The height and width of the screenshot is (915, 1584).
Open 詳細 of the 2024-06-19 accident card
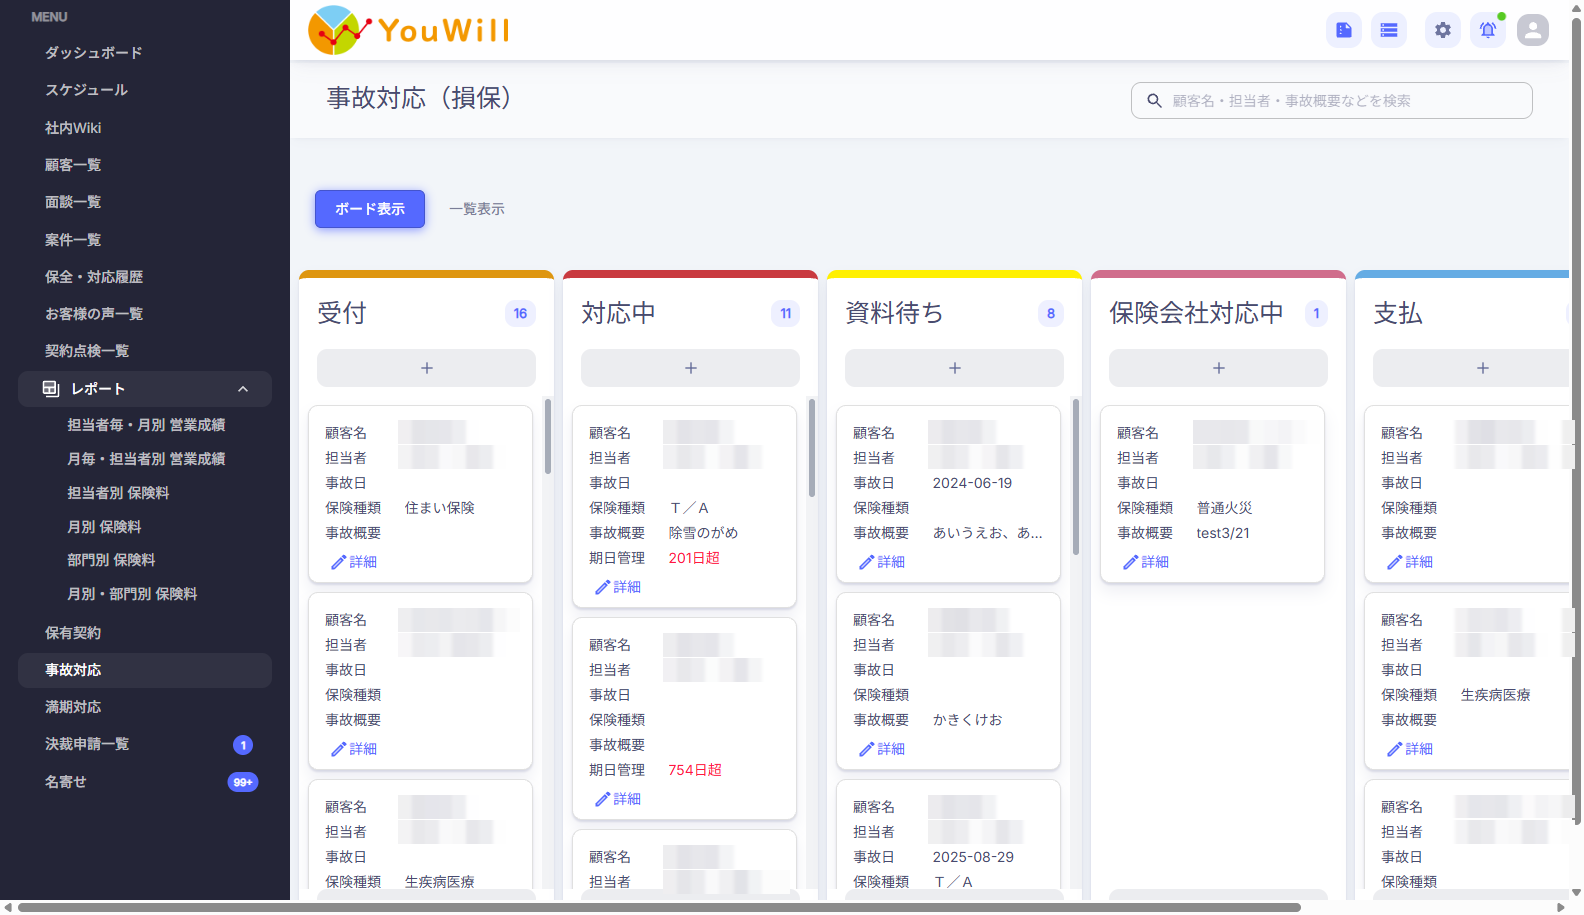click(882, 562)
